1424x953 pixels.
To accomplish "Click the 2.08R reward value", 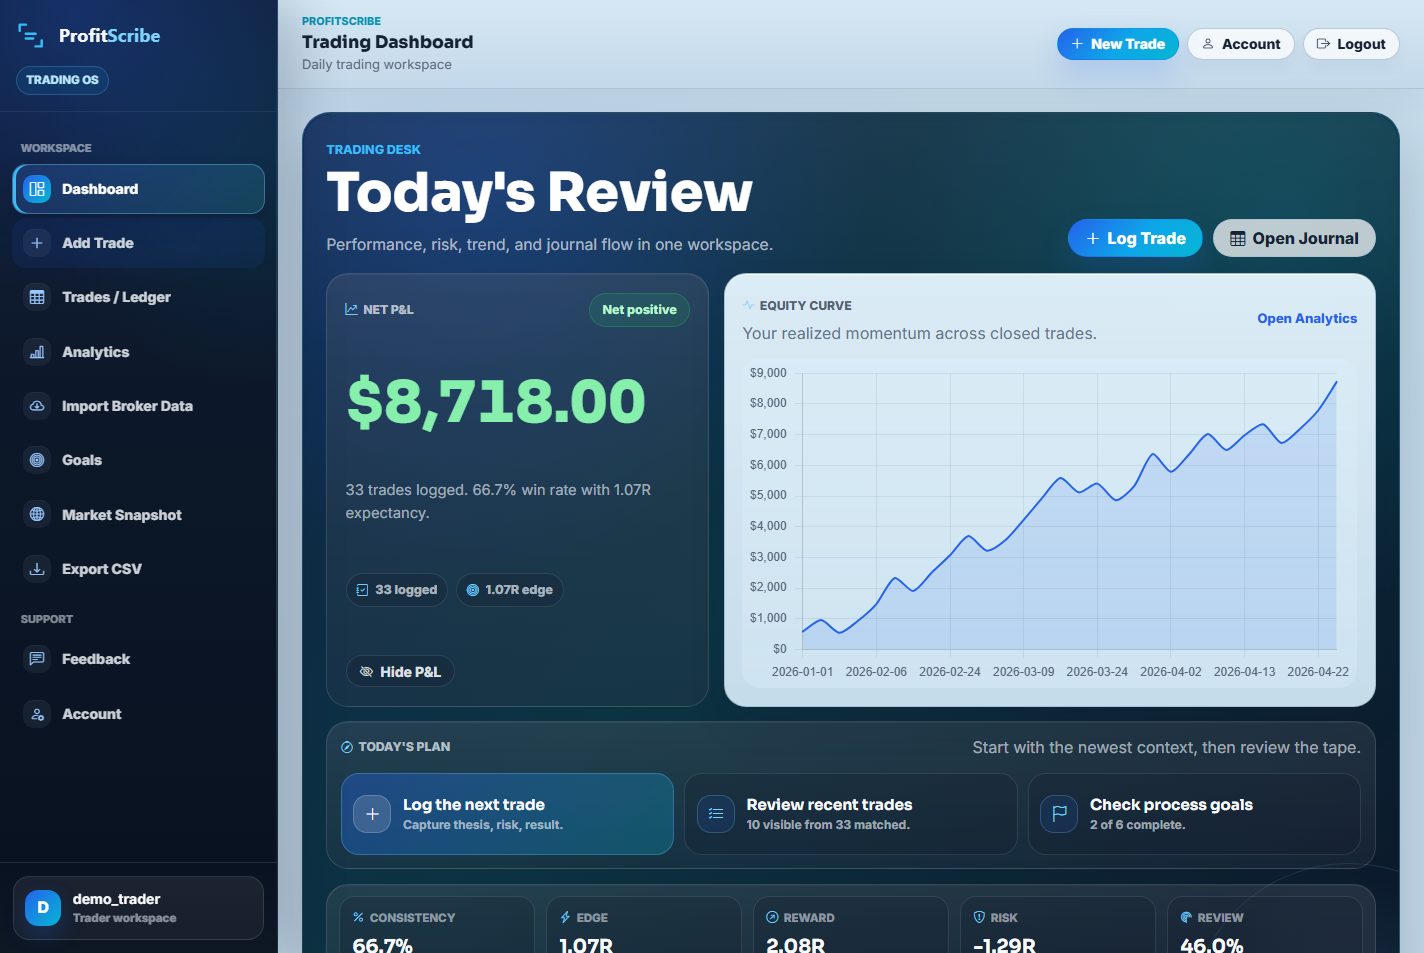I will pyautogui.click(x=795, y=945).
